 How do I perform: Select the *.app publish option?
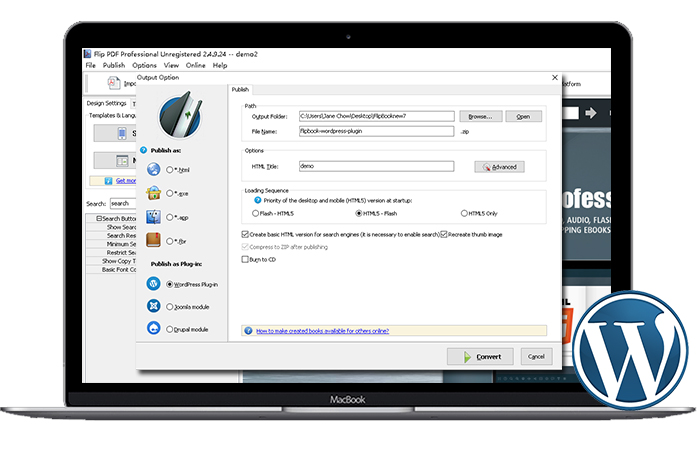click(x=170, y=217)
